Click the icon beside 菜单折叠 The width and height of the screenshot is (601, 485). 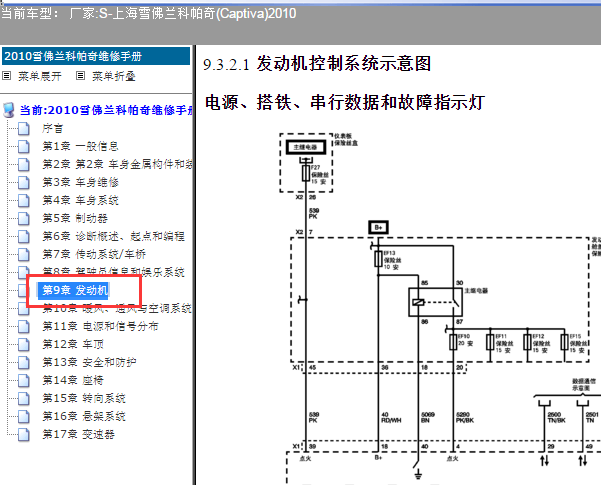[80, 76]
